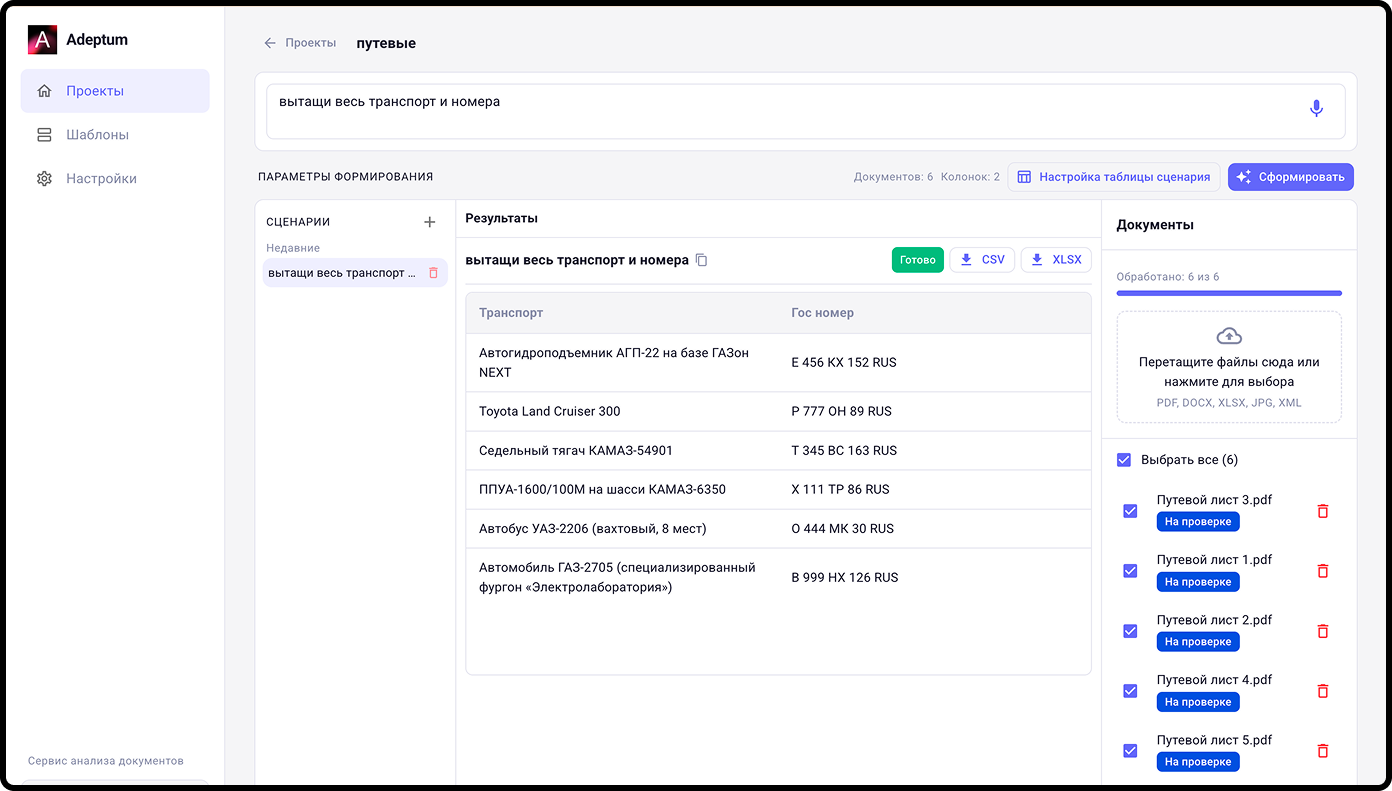Click the Готово status badge

[x=918, y=260]
